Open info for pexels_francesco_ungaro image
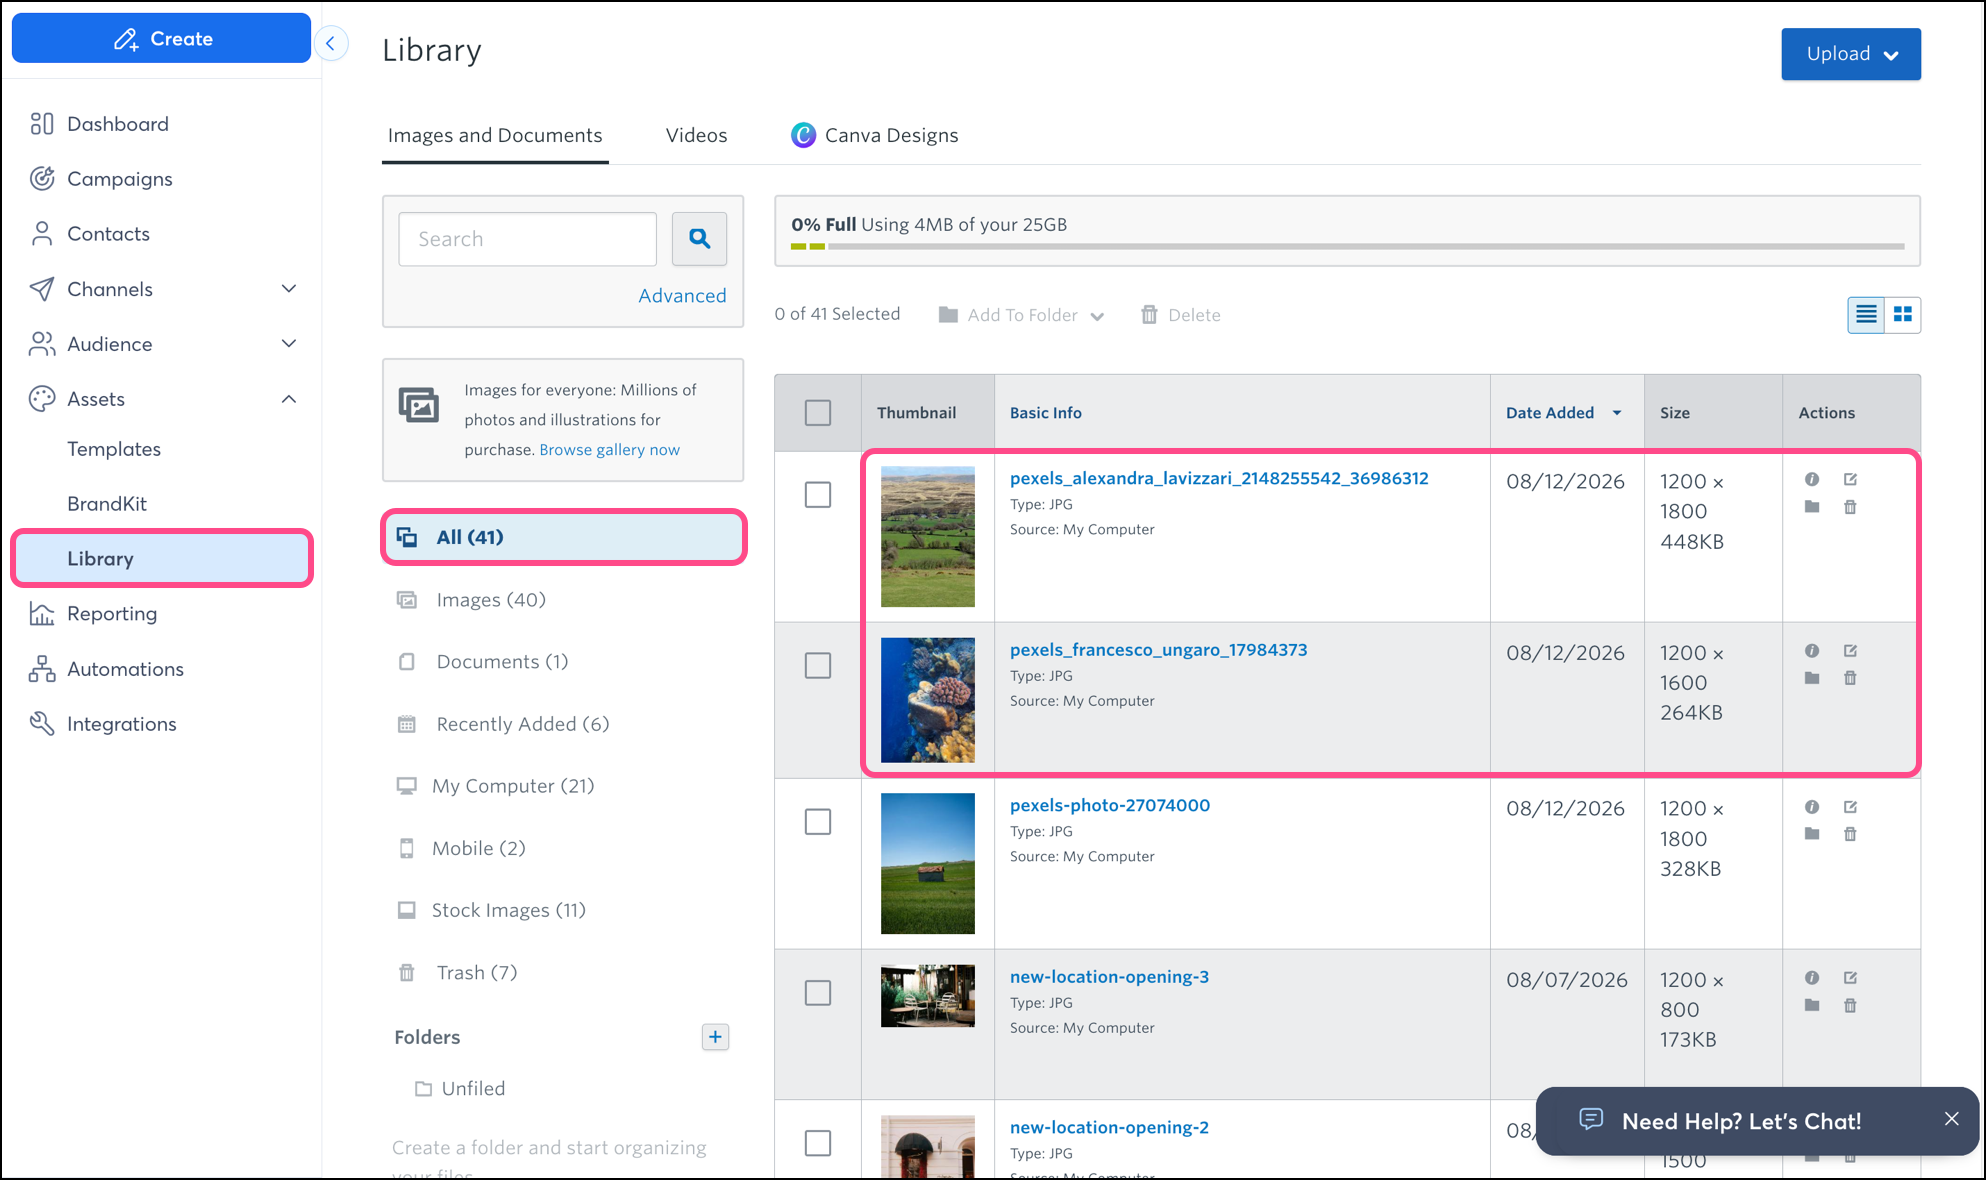 click(1812, 650)
